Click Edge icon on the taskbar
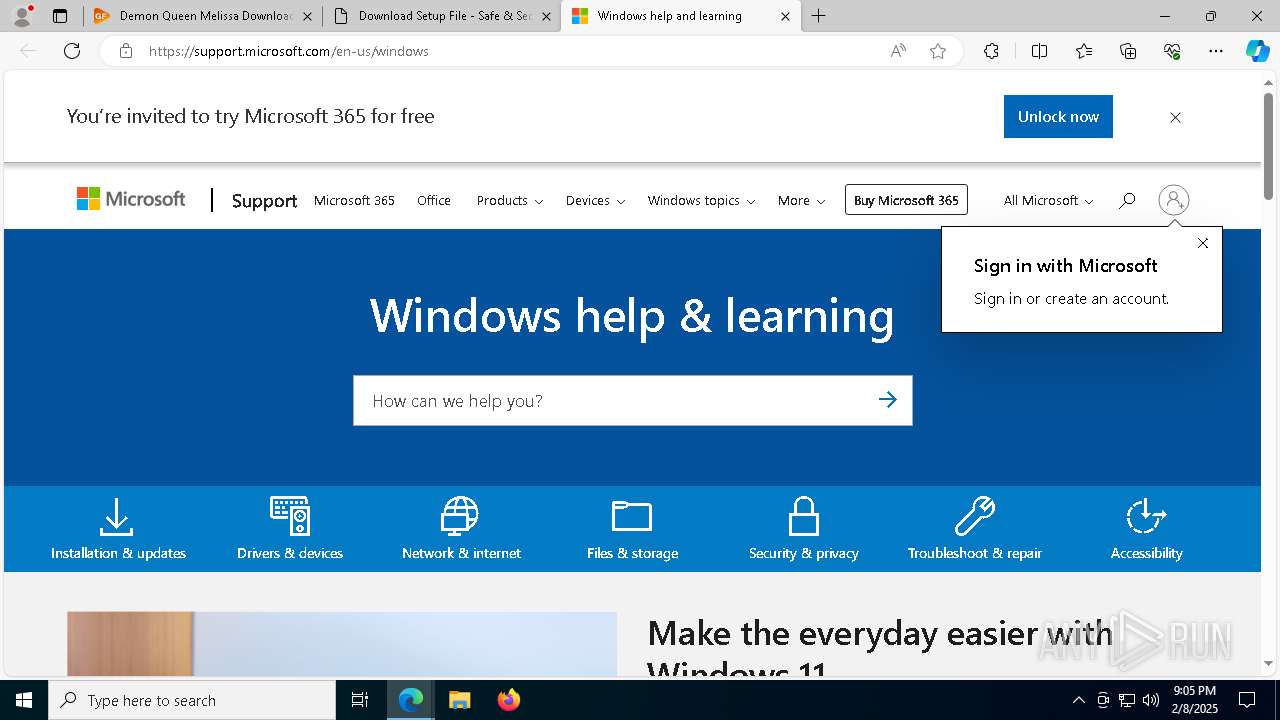Image resolution: width=1280 pixels, height=720 pixels. (411, 700)
